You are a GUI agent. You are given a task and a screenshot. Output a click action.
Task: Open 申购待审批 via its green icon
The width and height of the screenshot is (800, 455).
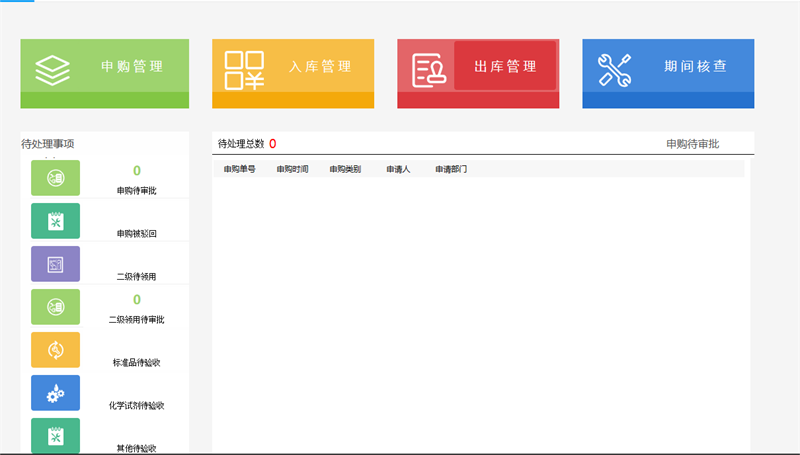click(x=55, y=178)
